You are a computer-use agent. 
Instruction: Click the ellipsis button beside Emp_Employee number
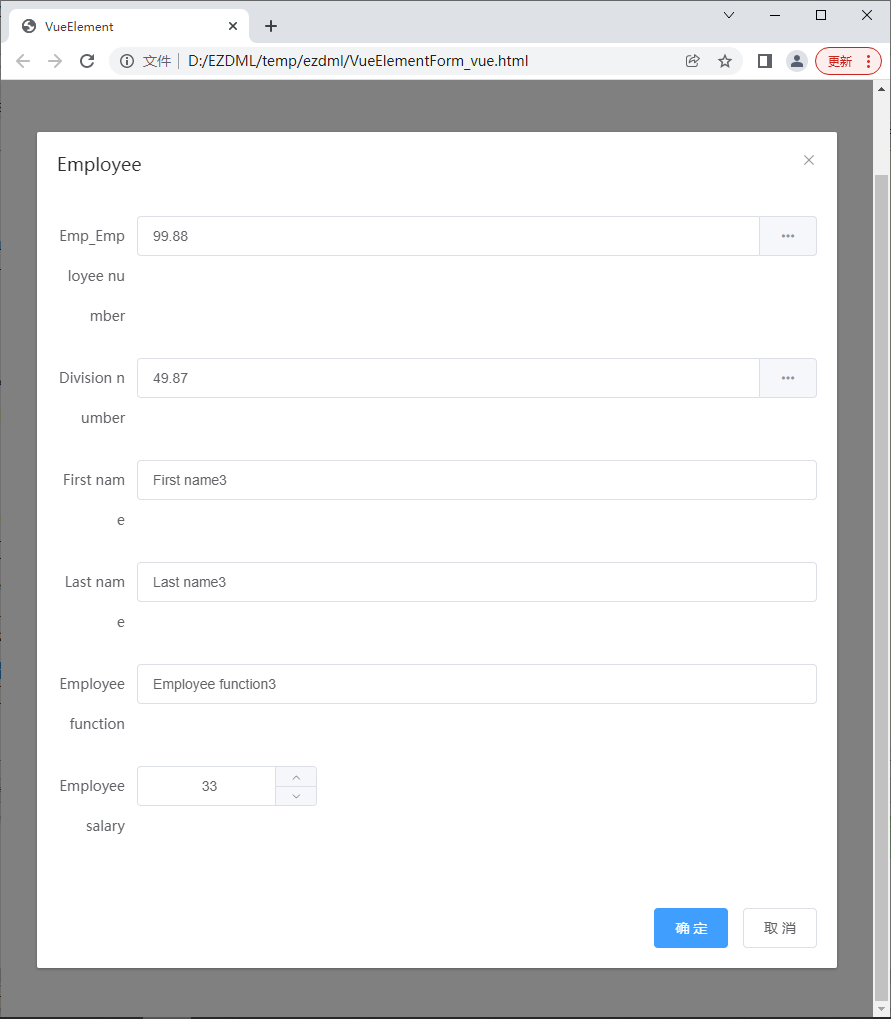pyautogui.click(x=788, y=236)
